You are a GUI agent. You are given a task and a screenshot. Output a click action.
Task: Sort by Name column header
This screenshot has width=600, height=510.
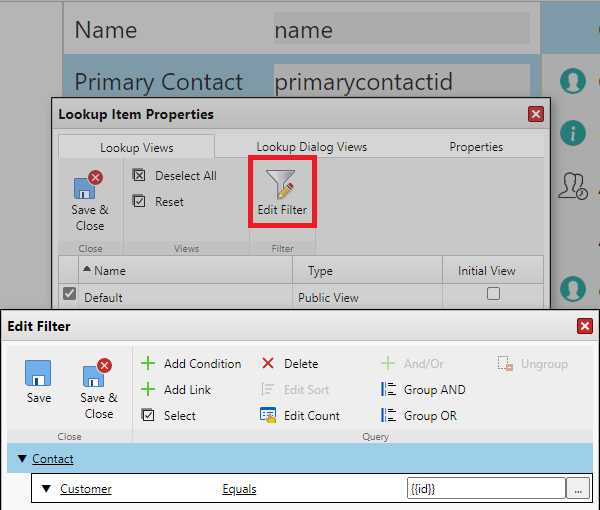(186, 270)
